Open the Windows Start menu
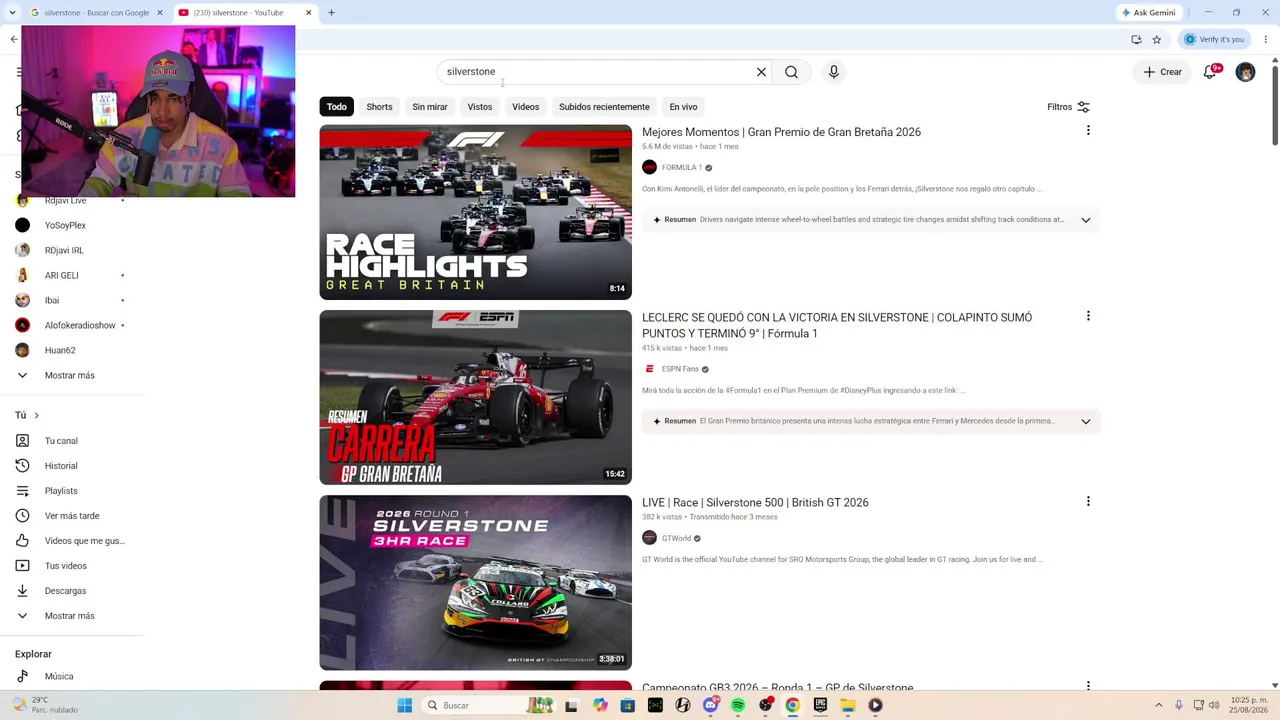 point(404,705)
